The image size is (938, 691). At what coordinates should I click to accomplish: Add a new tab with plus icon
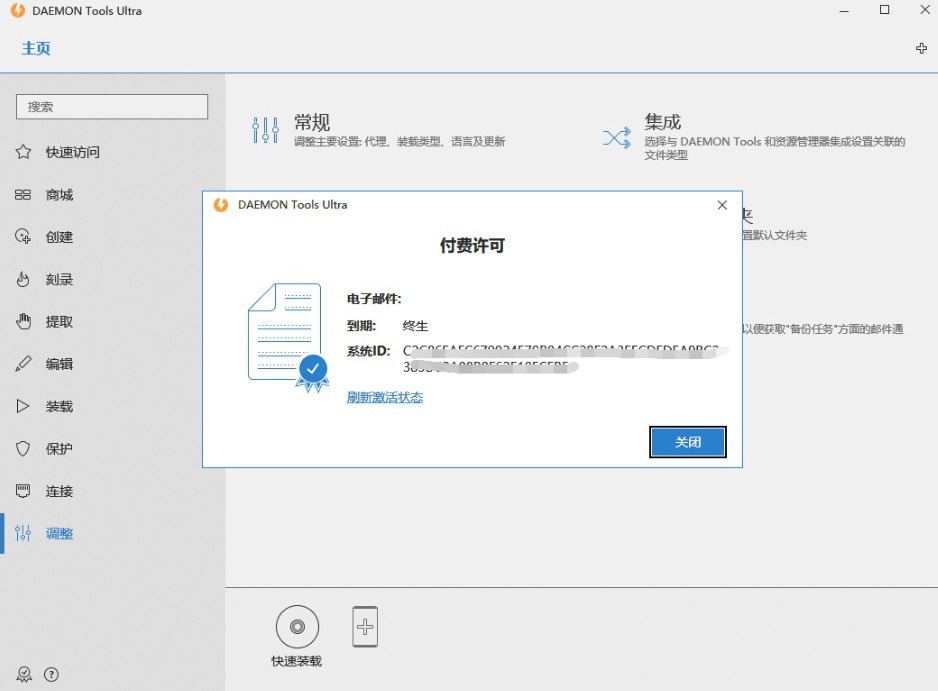coord(921,48)
